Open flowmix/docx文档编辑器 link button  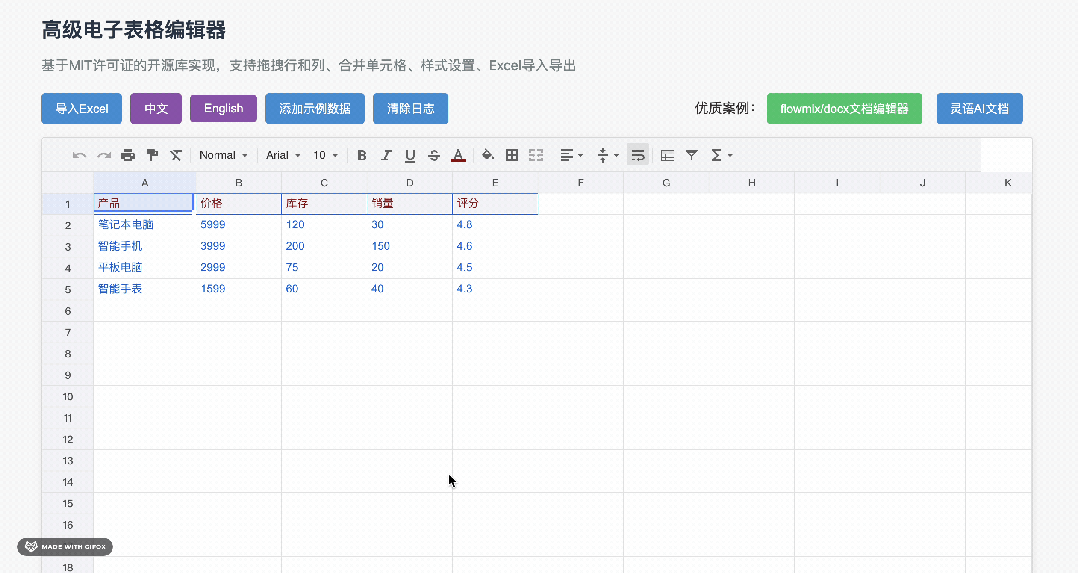coord(844,109)
